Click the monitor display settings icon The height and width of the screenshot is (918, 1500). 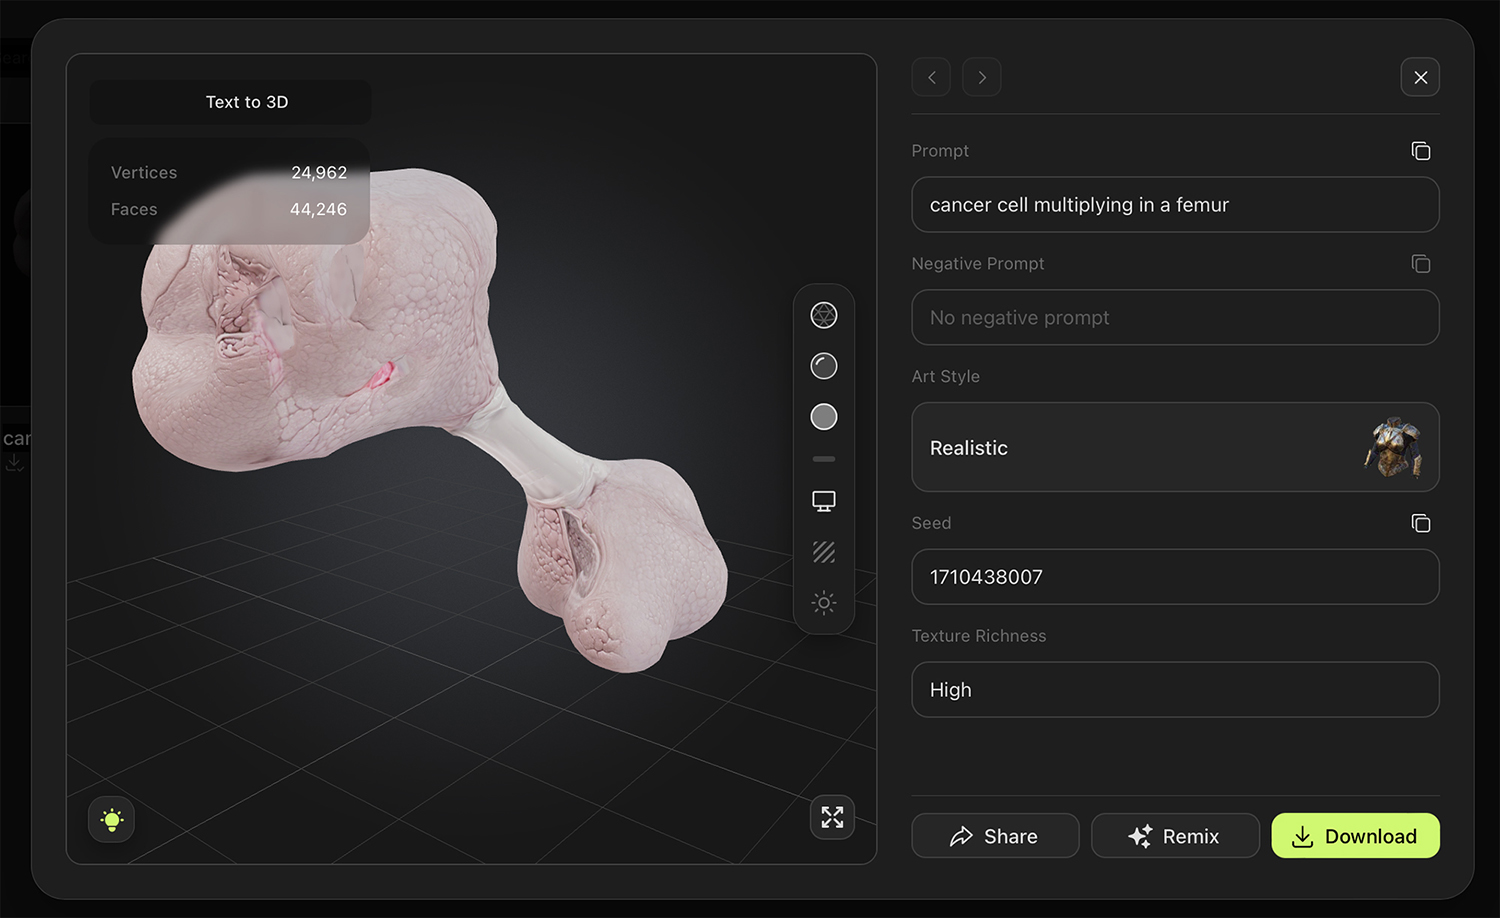tap(823, 501)
